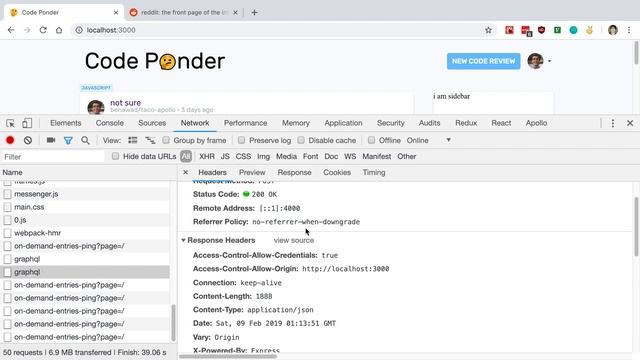Tick the messenger.js row checkbox

7,194
